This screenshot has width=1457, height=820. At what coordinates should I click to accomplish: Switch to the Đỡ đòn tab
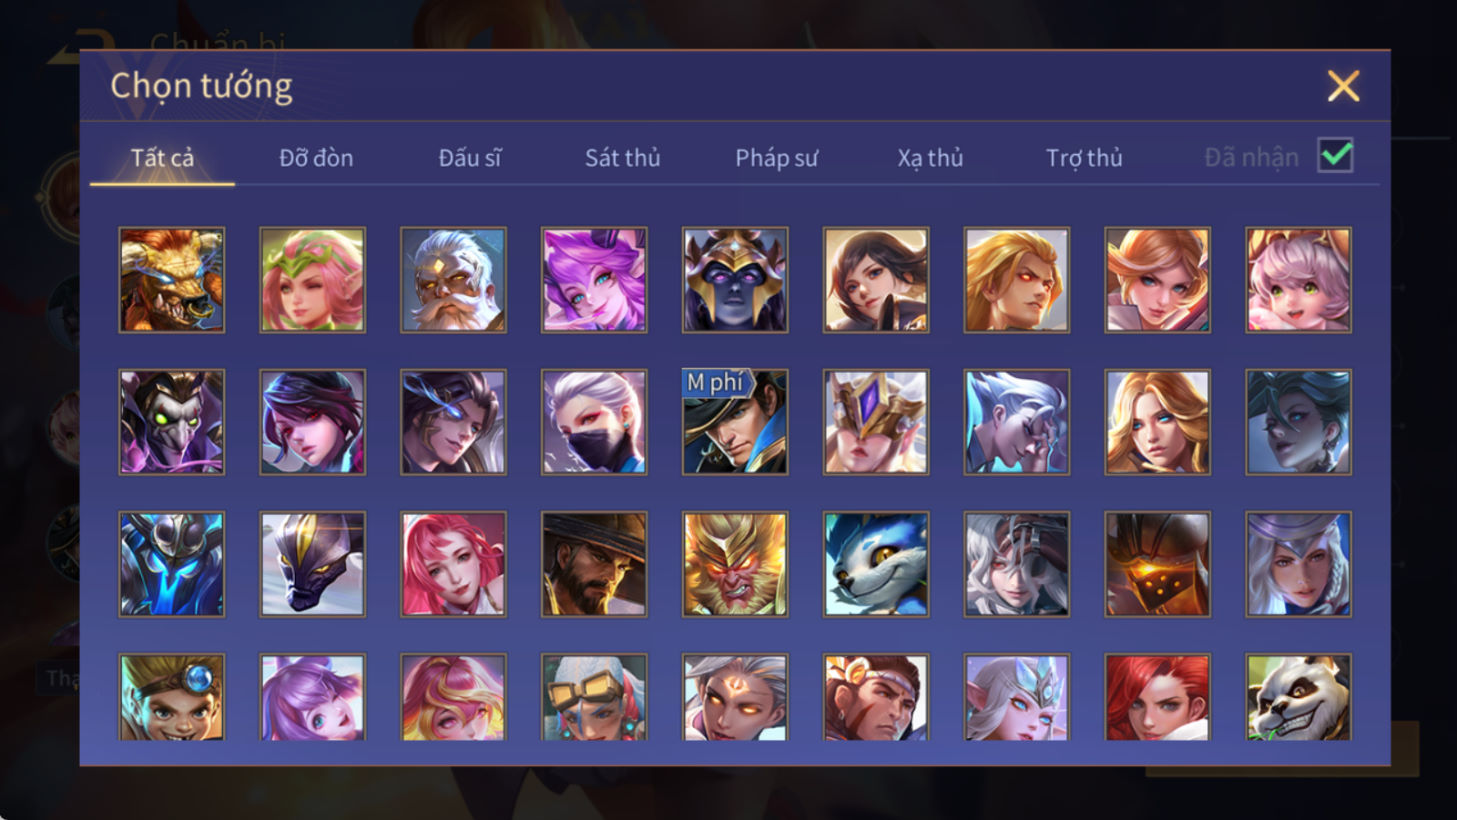tap(316, 158)
